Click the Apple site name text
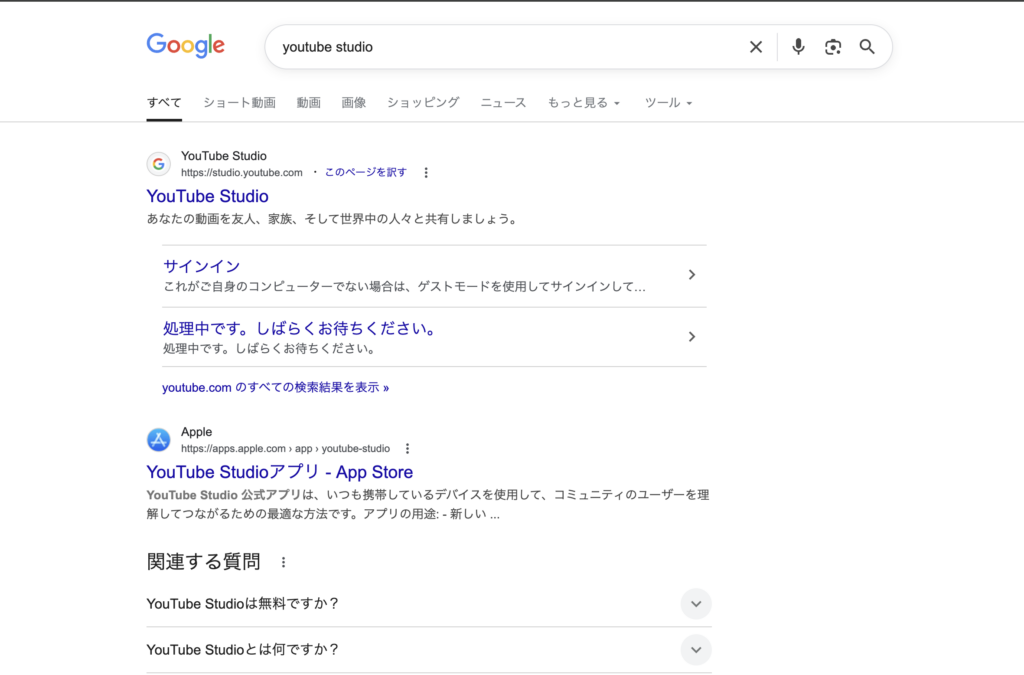The height and width of the screenshot is (675, 1024). coord(197,432)
